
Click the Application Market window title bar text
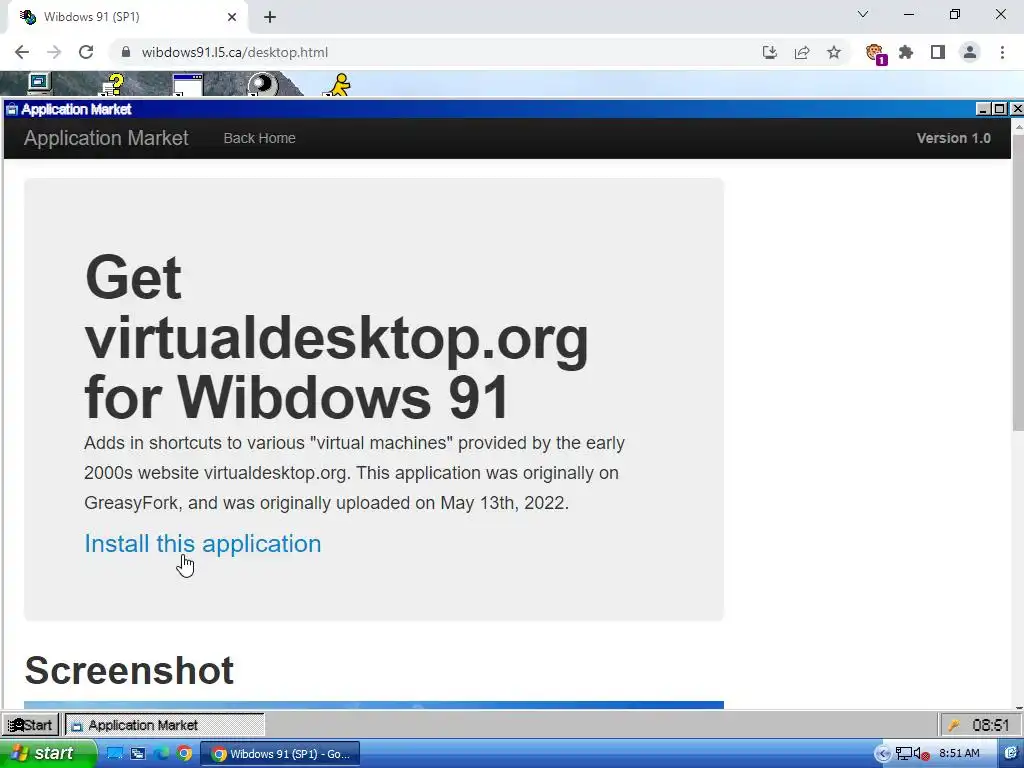(76, 109)
